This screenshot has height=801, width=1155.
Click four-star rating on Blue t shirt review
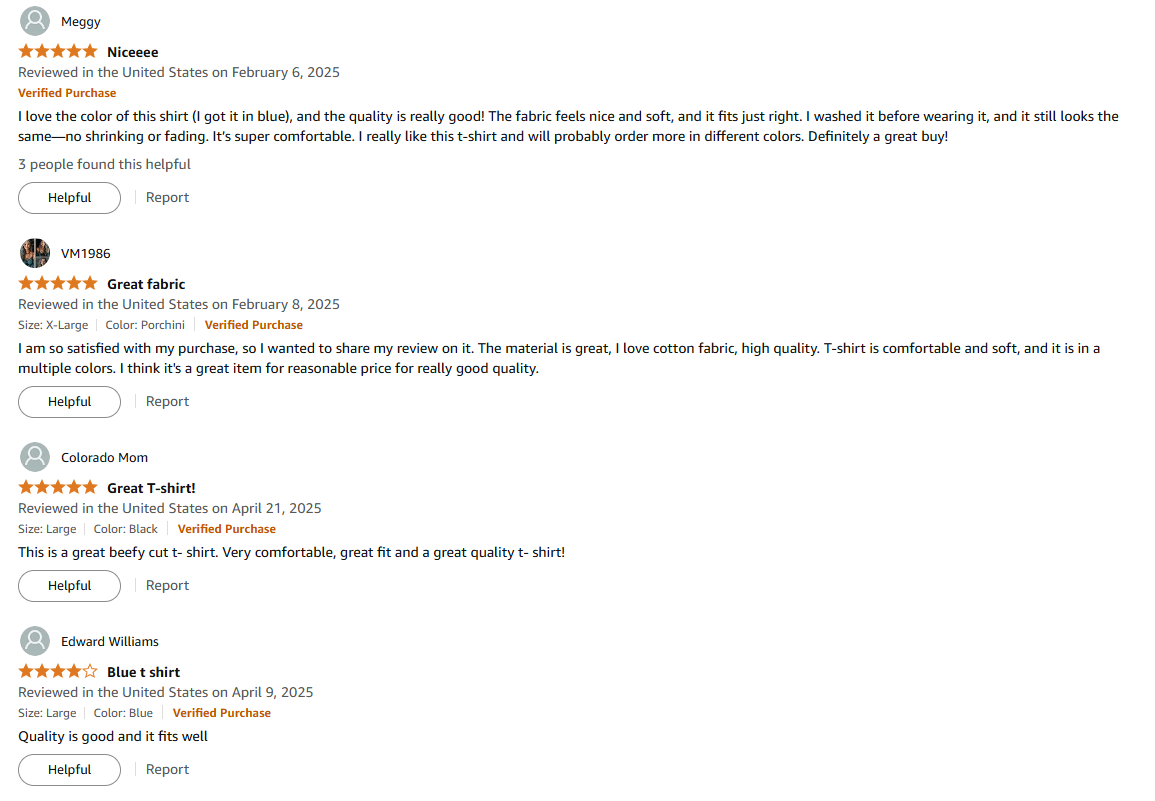coord(57,672)
